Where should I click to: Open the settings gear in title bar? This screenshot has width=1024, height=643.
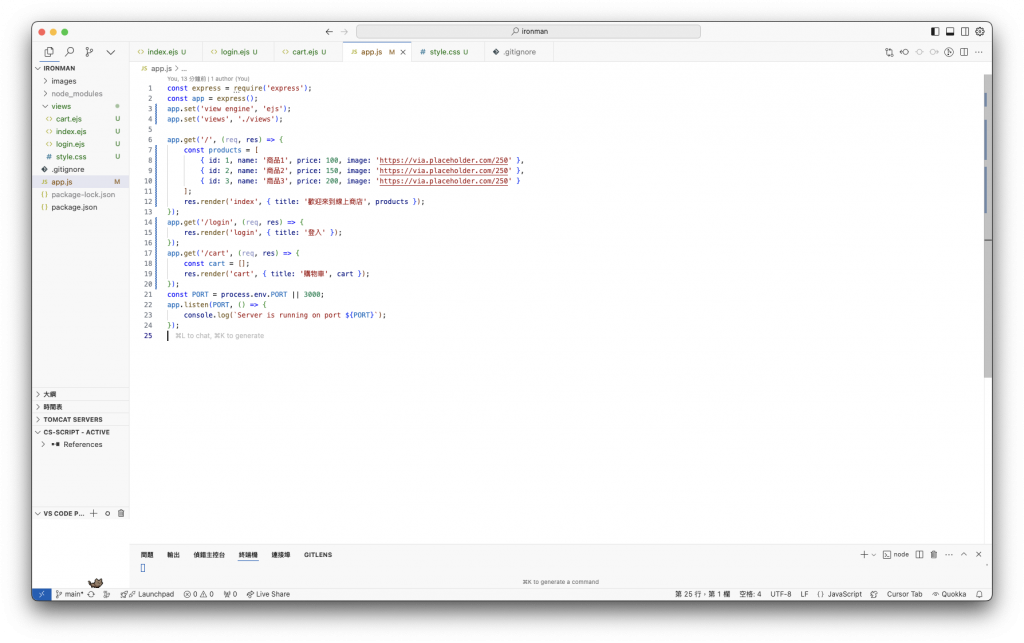coord(980,31)
